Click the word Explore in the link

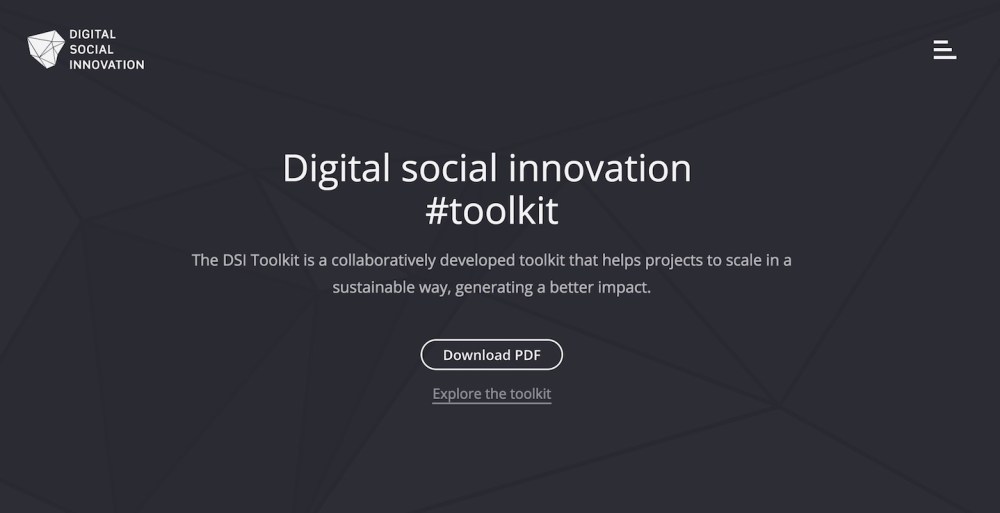tap(456, 394)
